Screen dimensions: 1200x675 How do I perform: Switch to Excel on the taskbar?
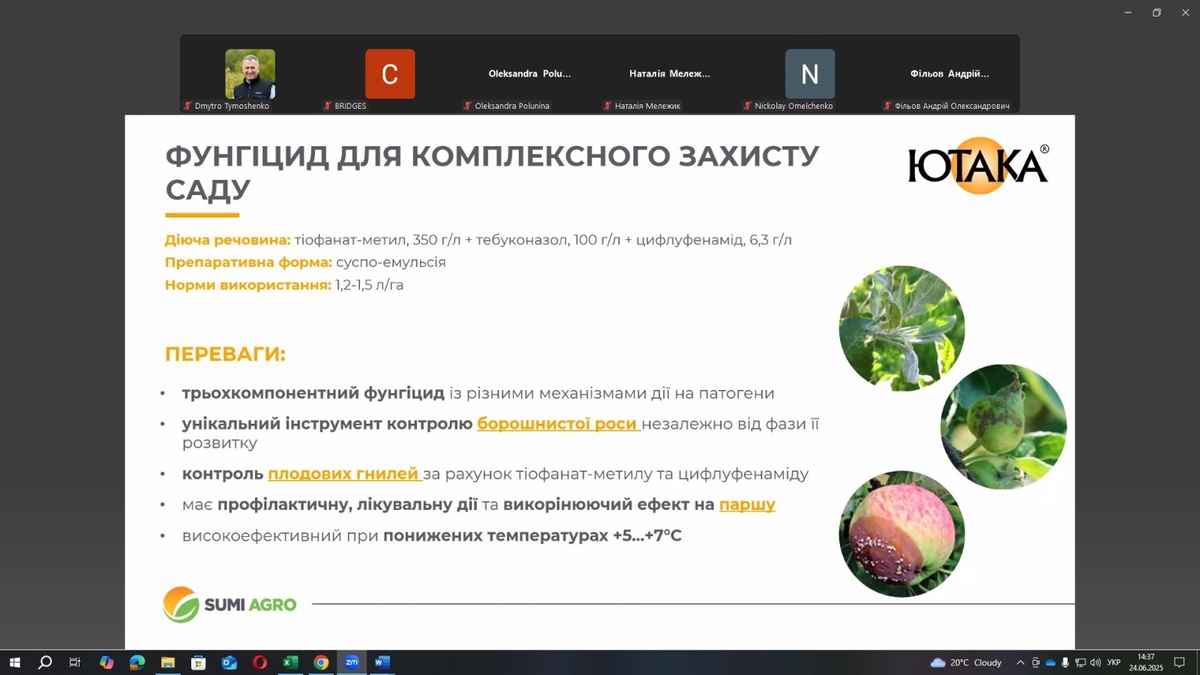click(x=290, y=662)
